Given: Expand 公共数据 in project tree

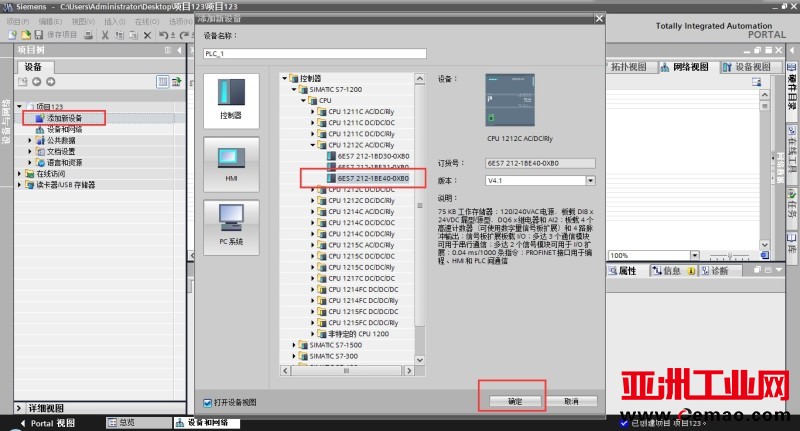Looking at the screenshot, I should pyautogui.click(x=30, y=140).
